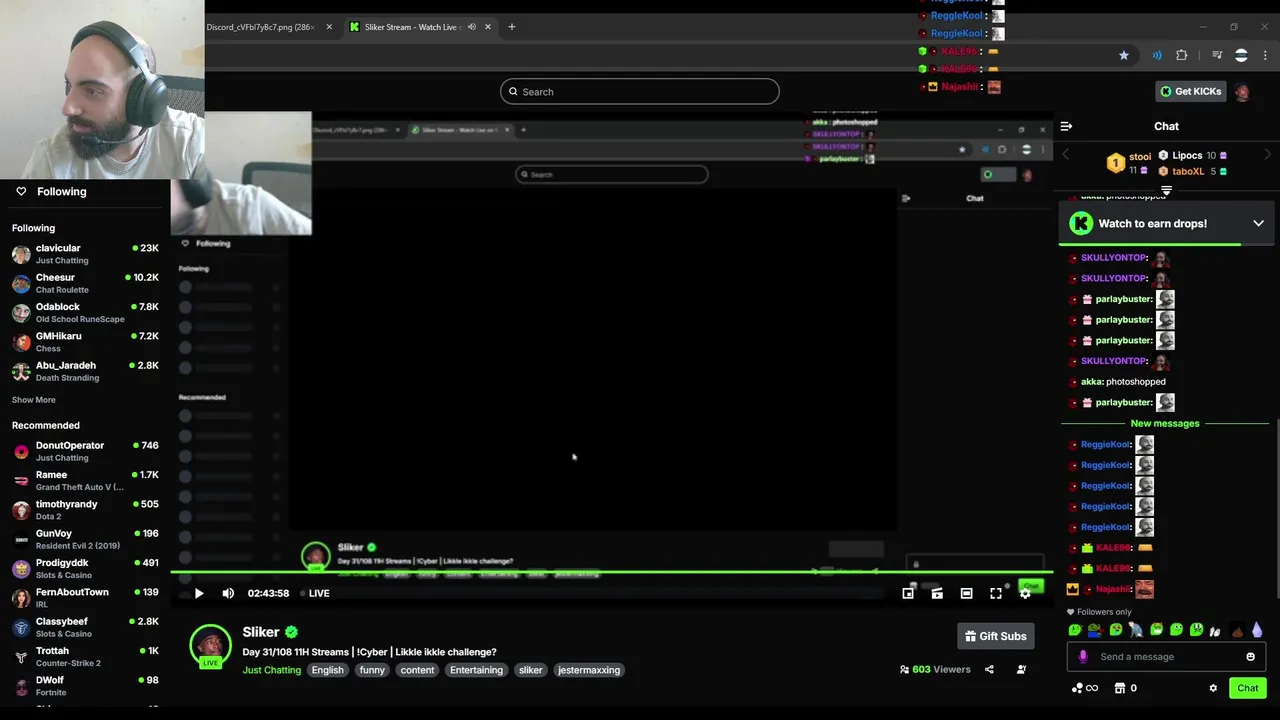Viewport: 1280px width, 720px height.
Task: Open browser media control icon
Action: (x=1217, y=55)
